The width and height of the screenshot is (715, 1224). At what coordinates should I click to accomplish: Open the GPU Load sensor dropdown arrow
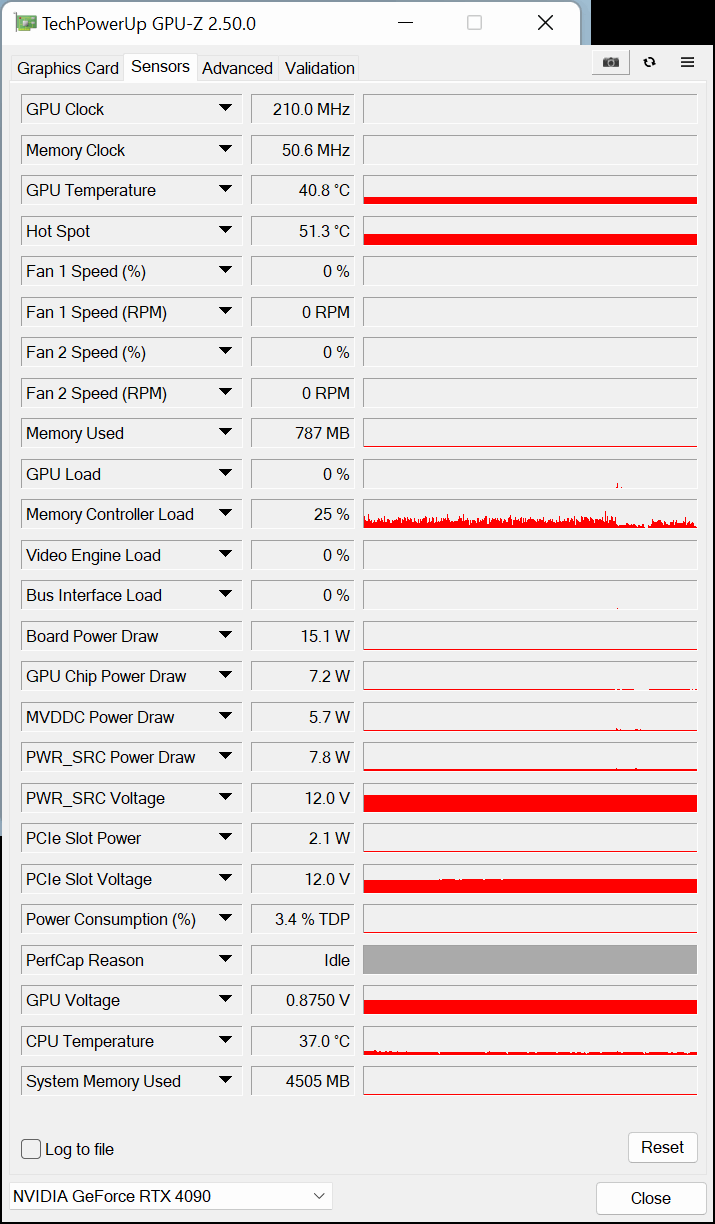226,474
